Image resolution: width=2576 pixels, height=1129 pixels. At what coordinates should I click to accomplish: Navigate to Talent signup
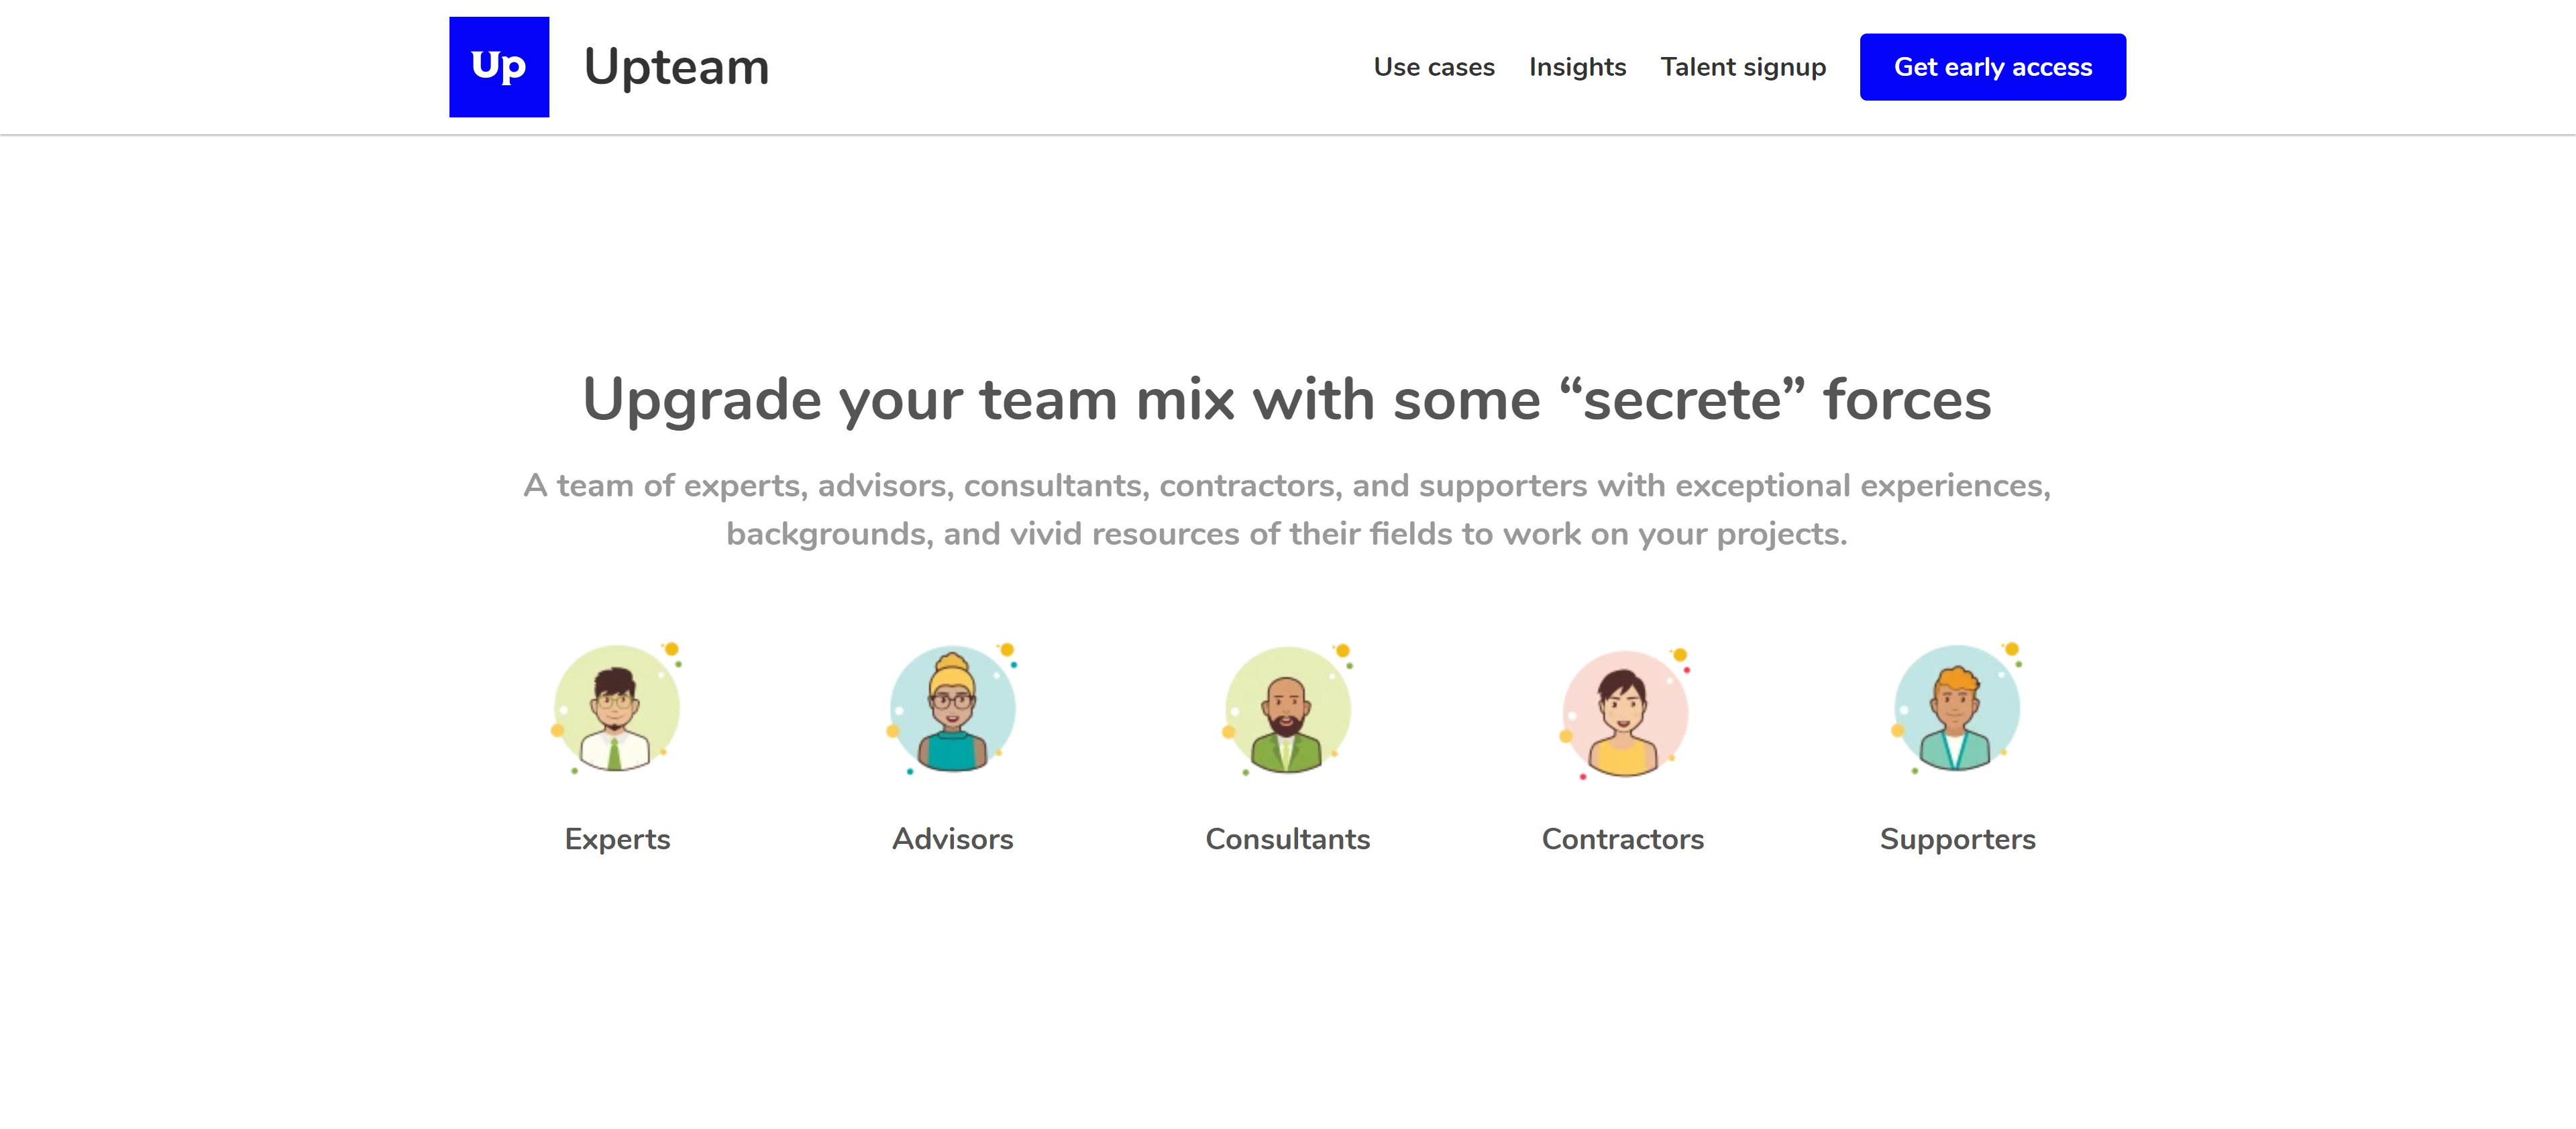point(1743,66)
